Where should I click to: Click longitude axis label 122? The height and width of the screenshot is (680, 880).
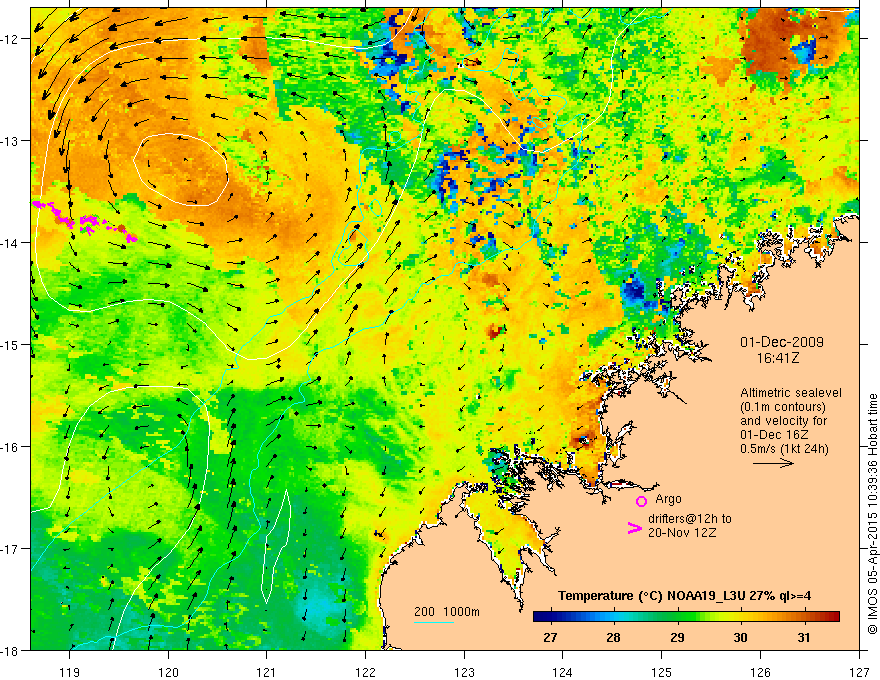365,672
